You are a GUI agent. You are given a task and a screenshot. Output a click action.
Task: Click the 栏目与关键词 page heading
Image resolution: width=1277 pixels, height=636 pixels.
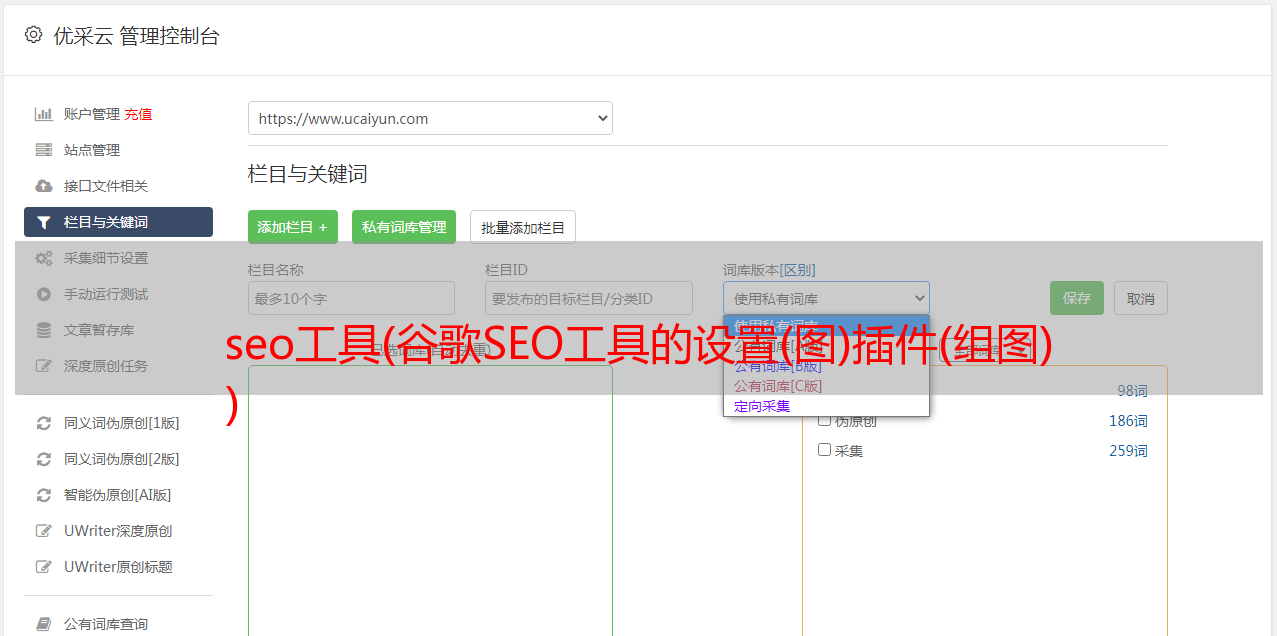(x=308, y=174)
